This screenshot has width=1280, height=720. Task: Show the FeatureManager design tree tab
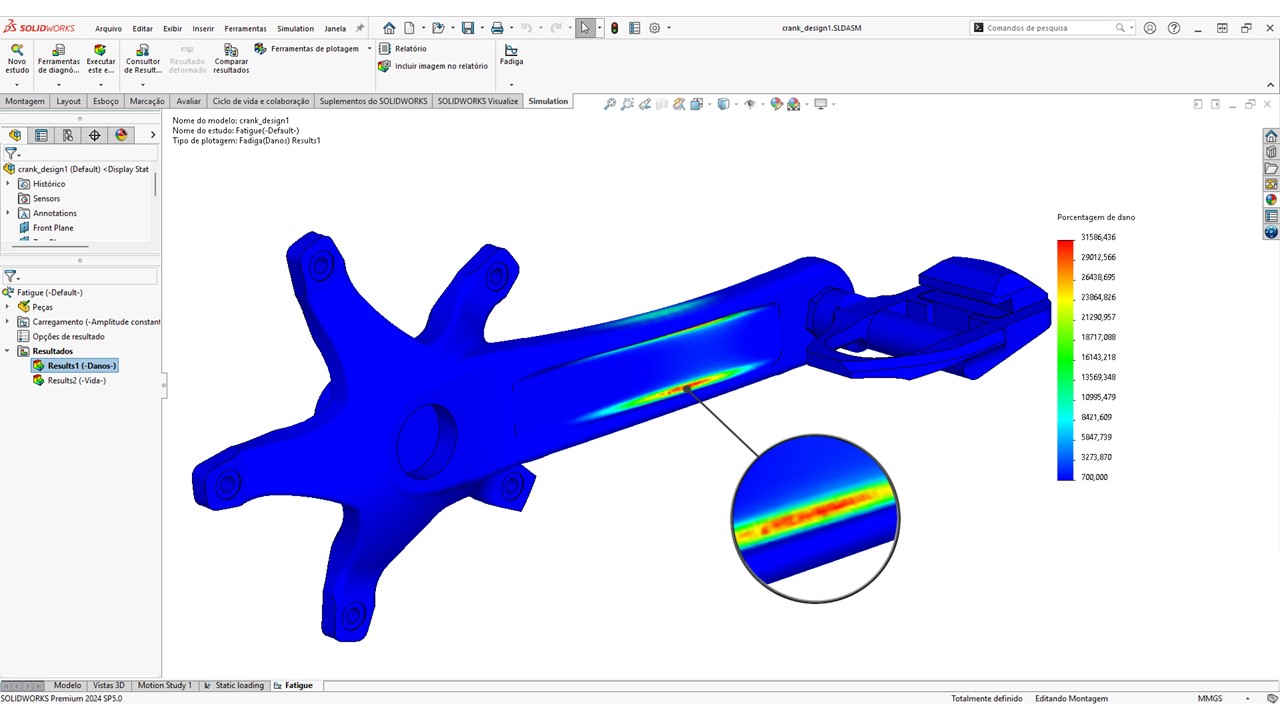tap(14, 135)
